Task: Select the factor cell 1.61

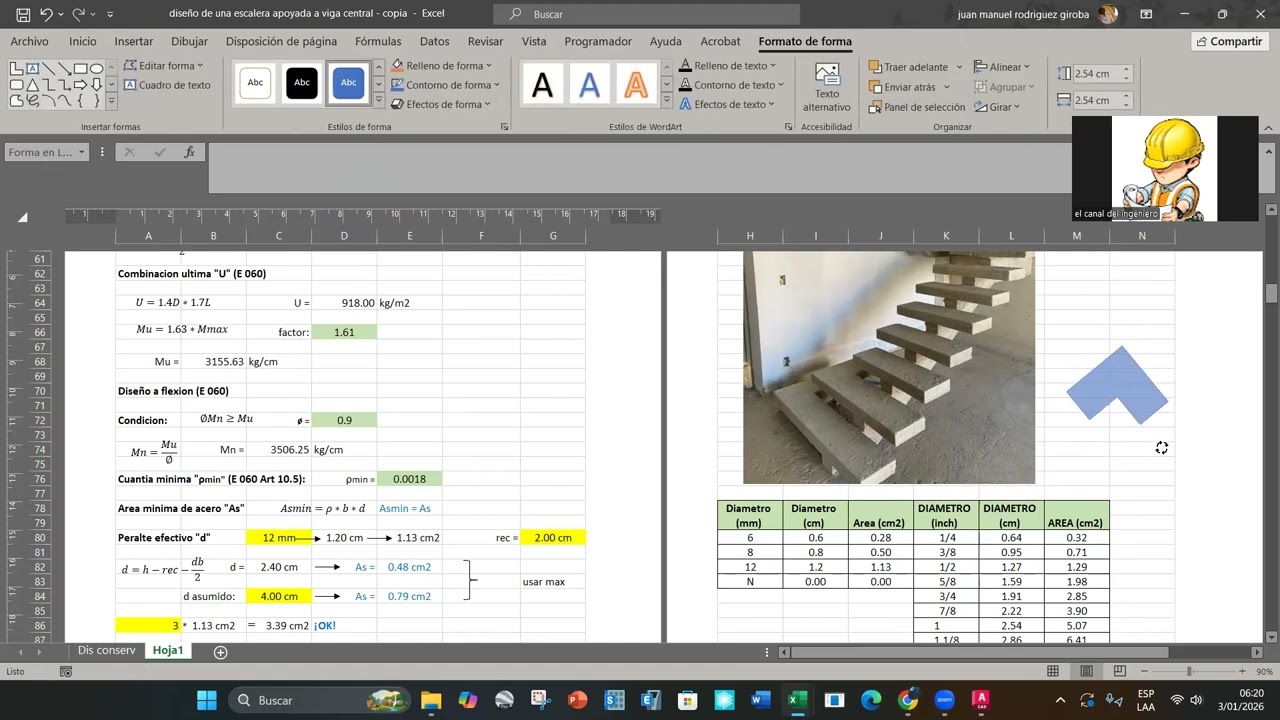Action: (344, 332)
